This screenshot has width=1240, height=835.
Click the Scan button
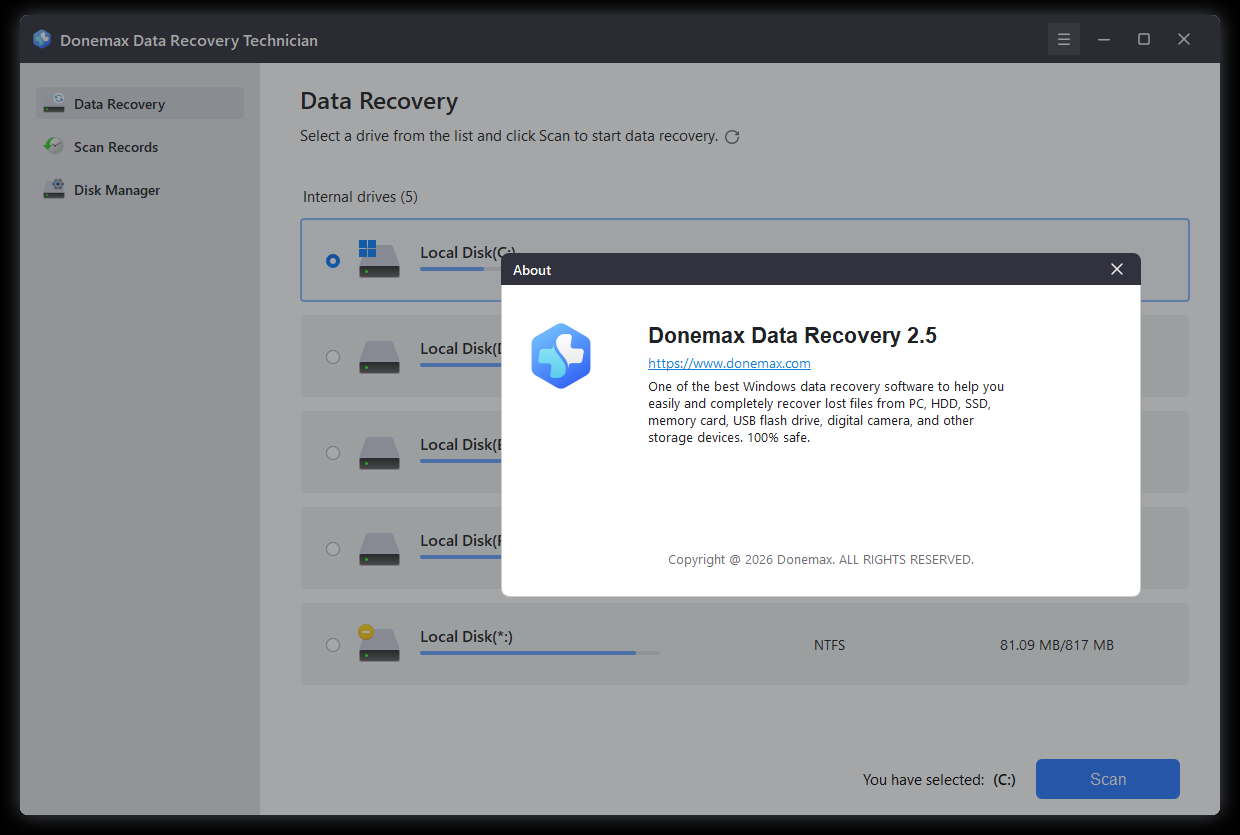pos(1108,779)
